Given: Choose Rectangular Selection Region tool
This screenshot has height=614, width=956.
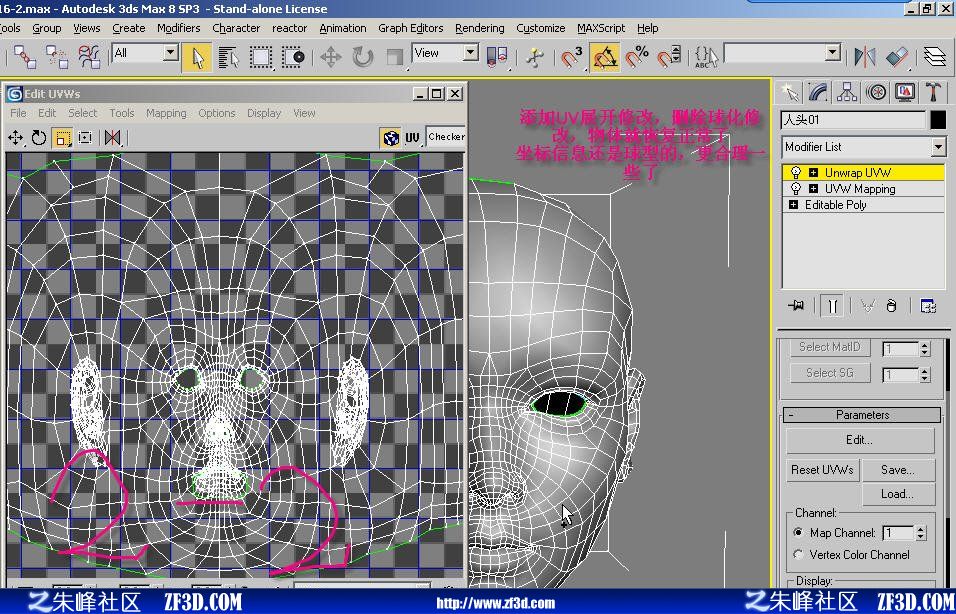Looking at the screenshot, I should click(x=261, y=58).
